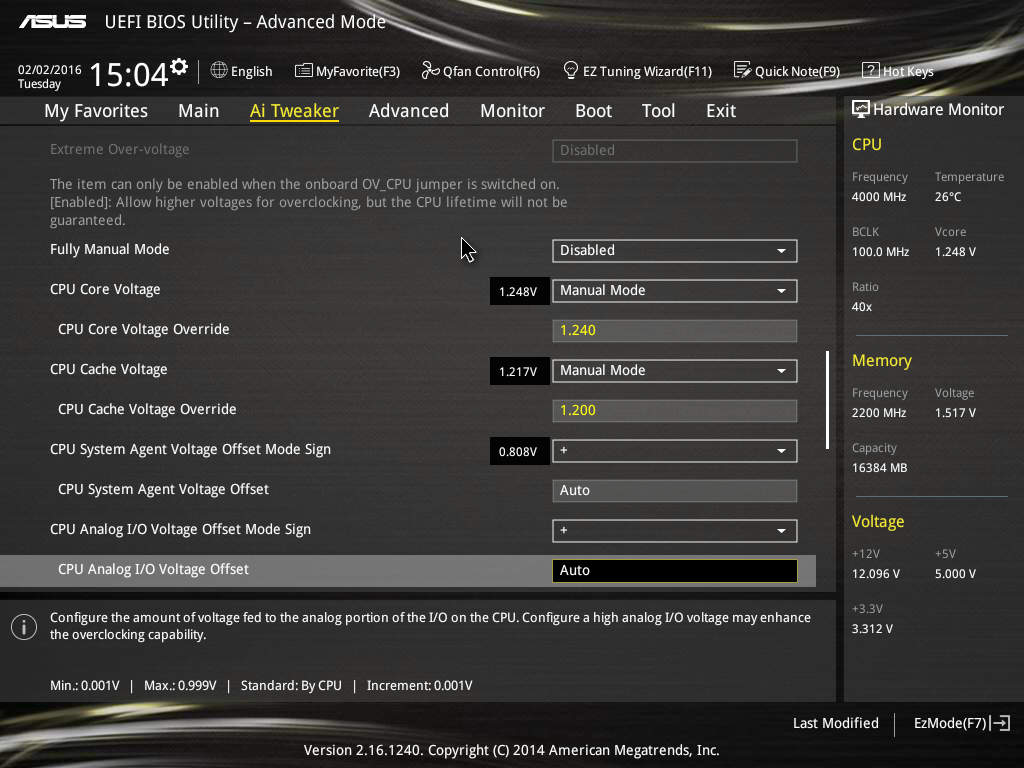Screen dimensions: 1024x768
Task: Click EZ Tuning Wizard(F11) label
Action: click(647, 71)
